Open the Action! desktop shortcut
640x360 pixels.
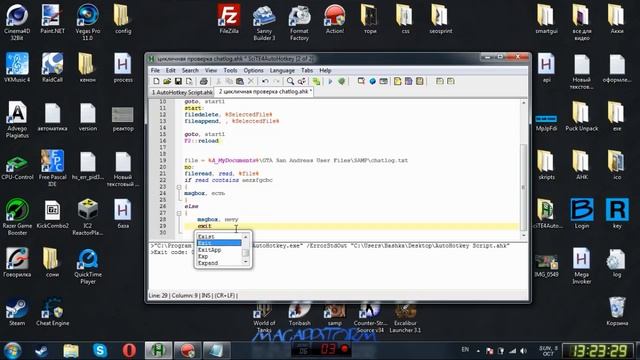[335, 19]
